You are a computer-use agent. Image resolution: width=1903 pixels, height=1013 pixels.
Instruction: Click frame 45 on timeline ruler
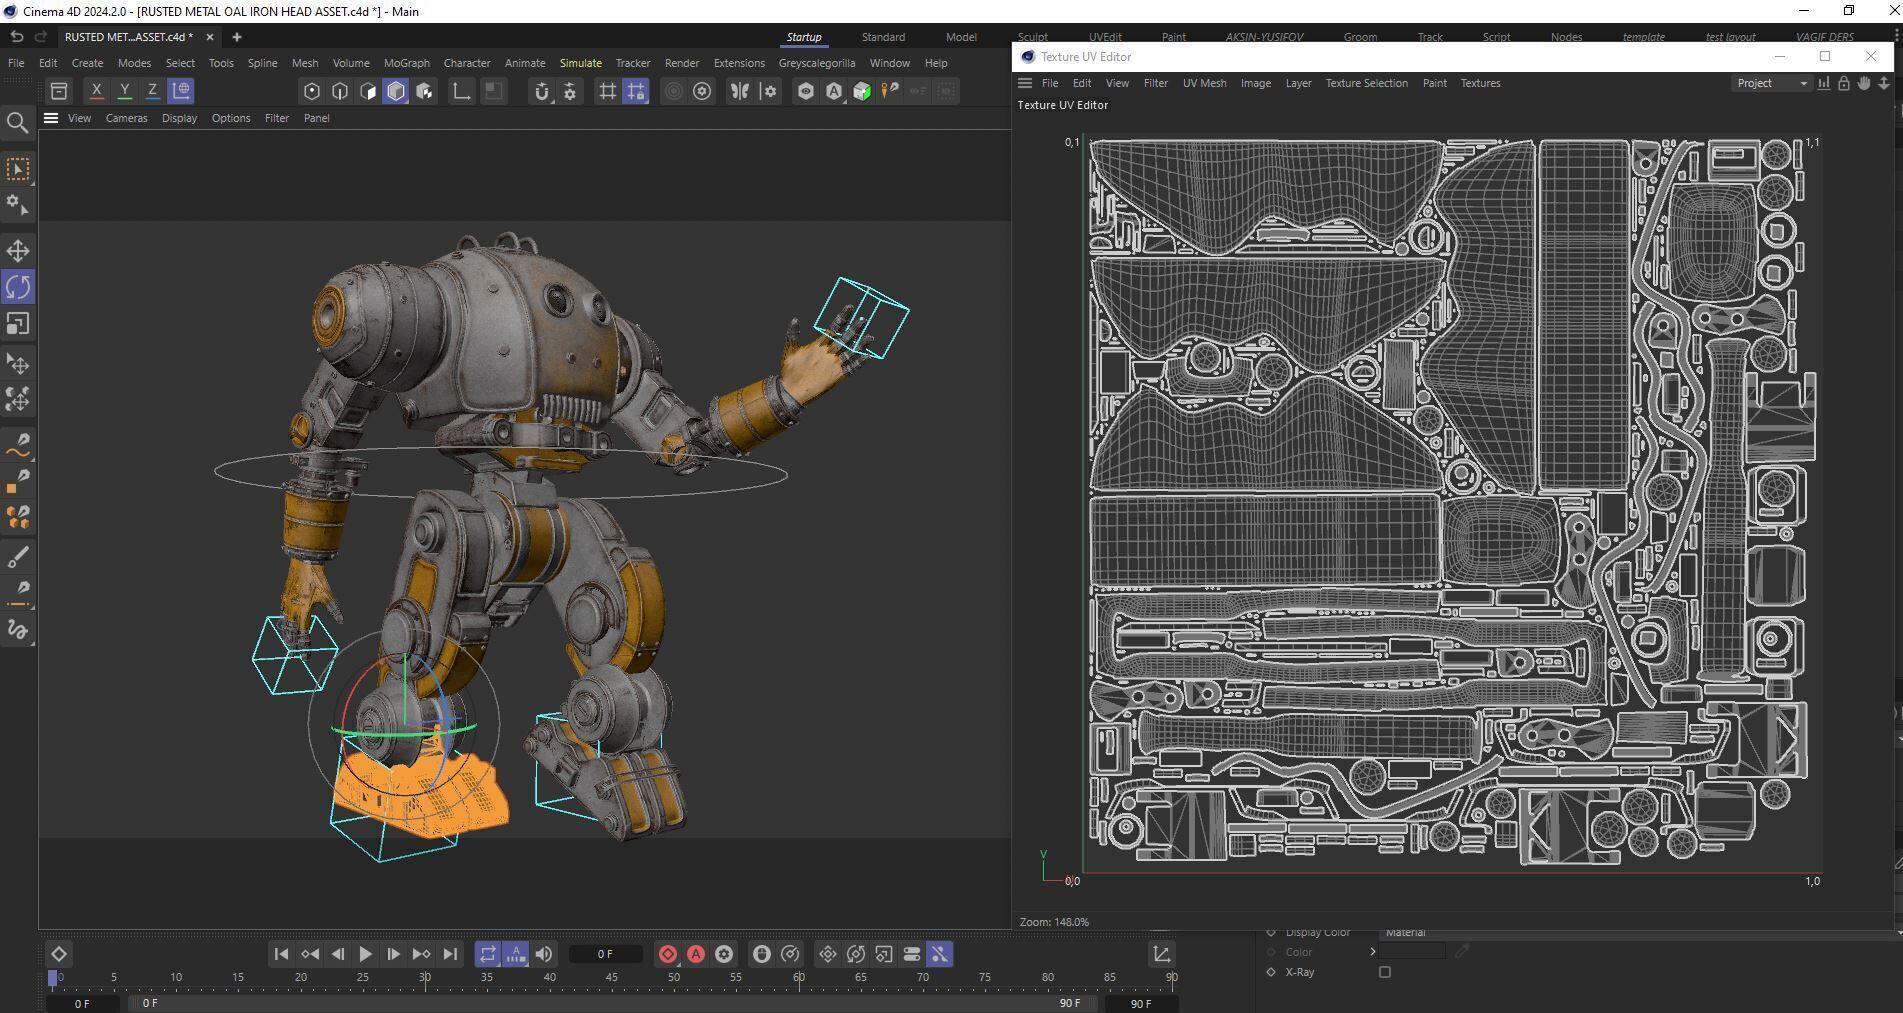pyautogui.click(x=611, y=977)
